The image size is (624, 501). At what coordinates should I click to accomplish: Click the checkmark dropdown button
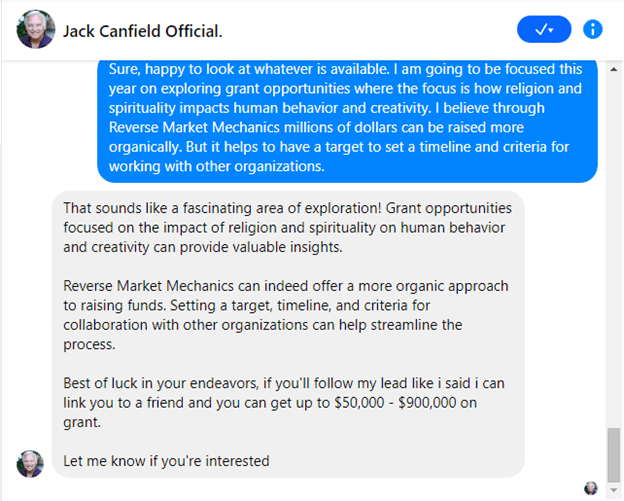click(544, 30)
